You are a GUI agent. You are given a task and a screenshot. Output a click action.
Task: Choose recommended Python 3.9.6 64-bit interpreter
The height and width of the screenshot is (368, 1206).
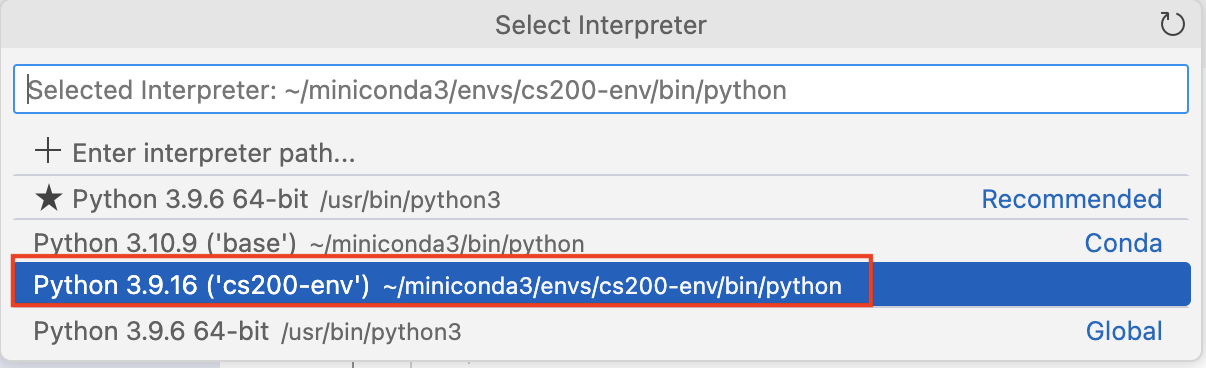601,199
